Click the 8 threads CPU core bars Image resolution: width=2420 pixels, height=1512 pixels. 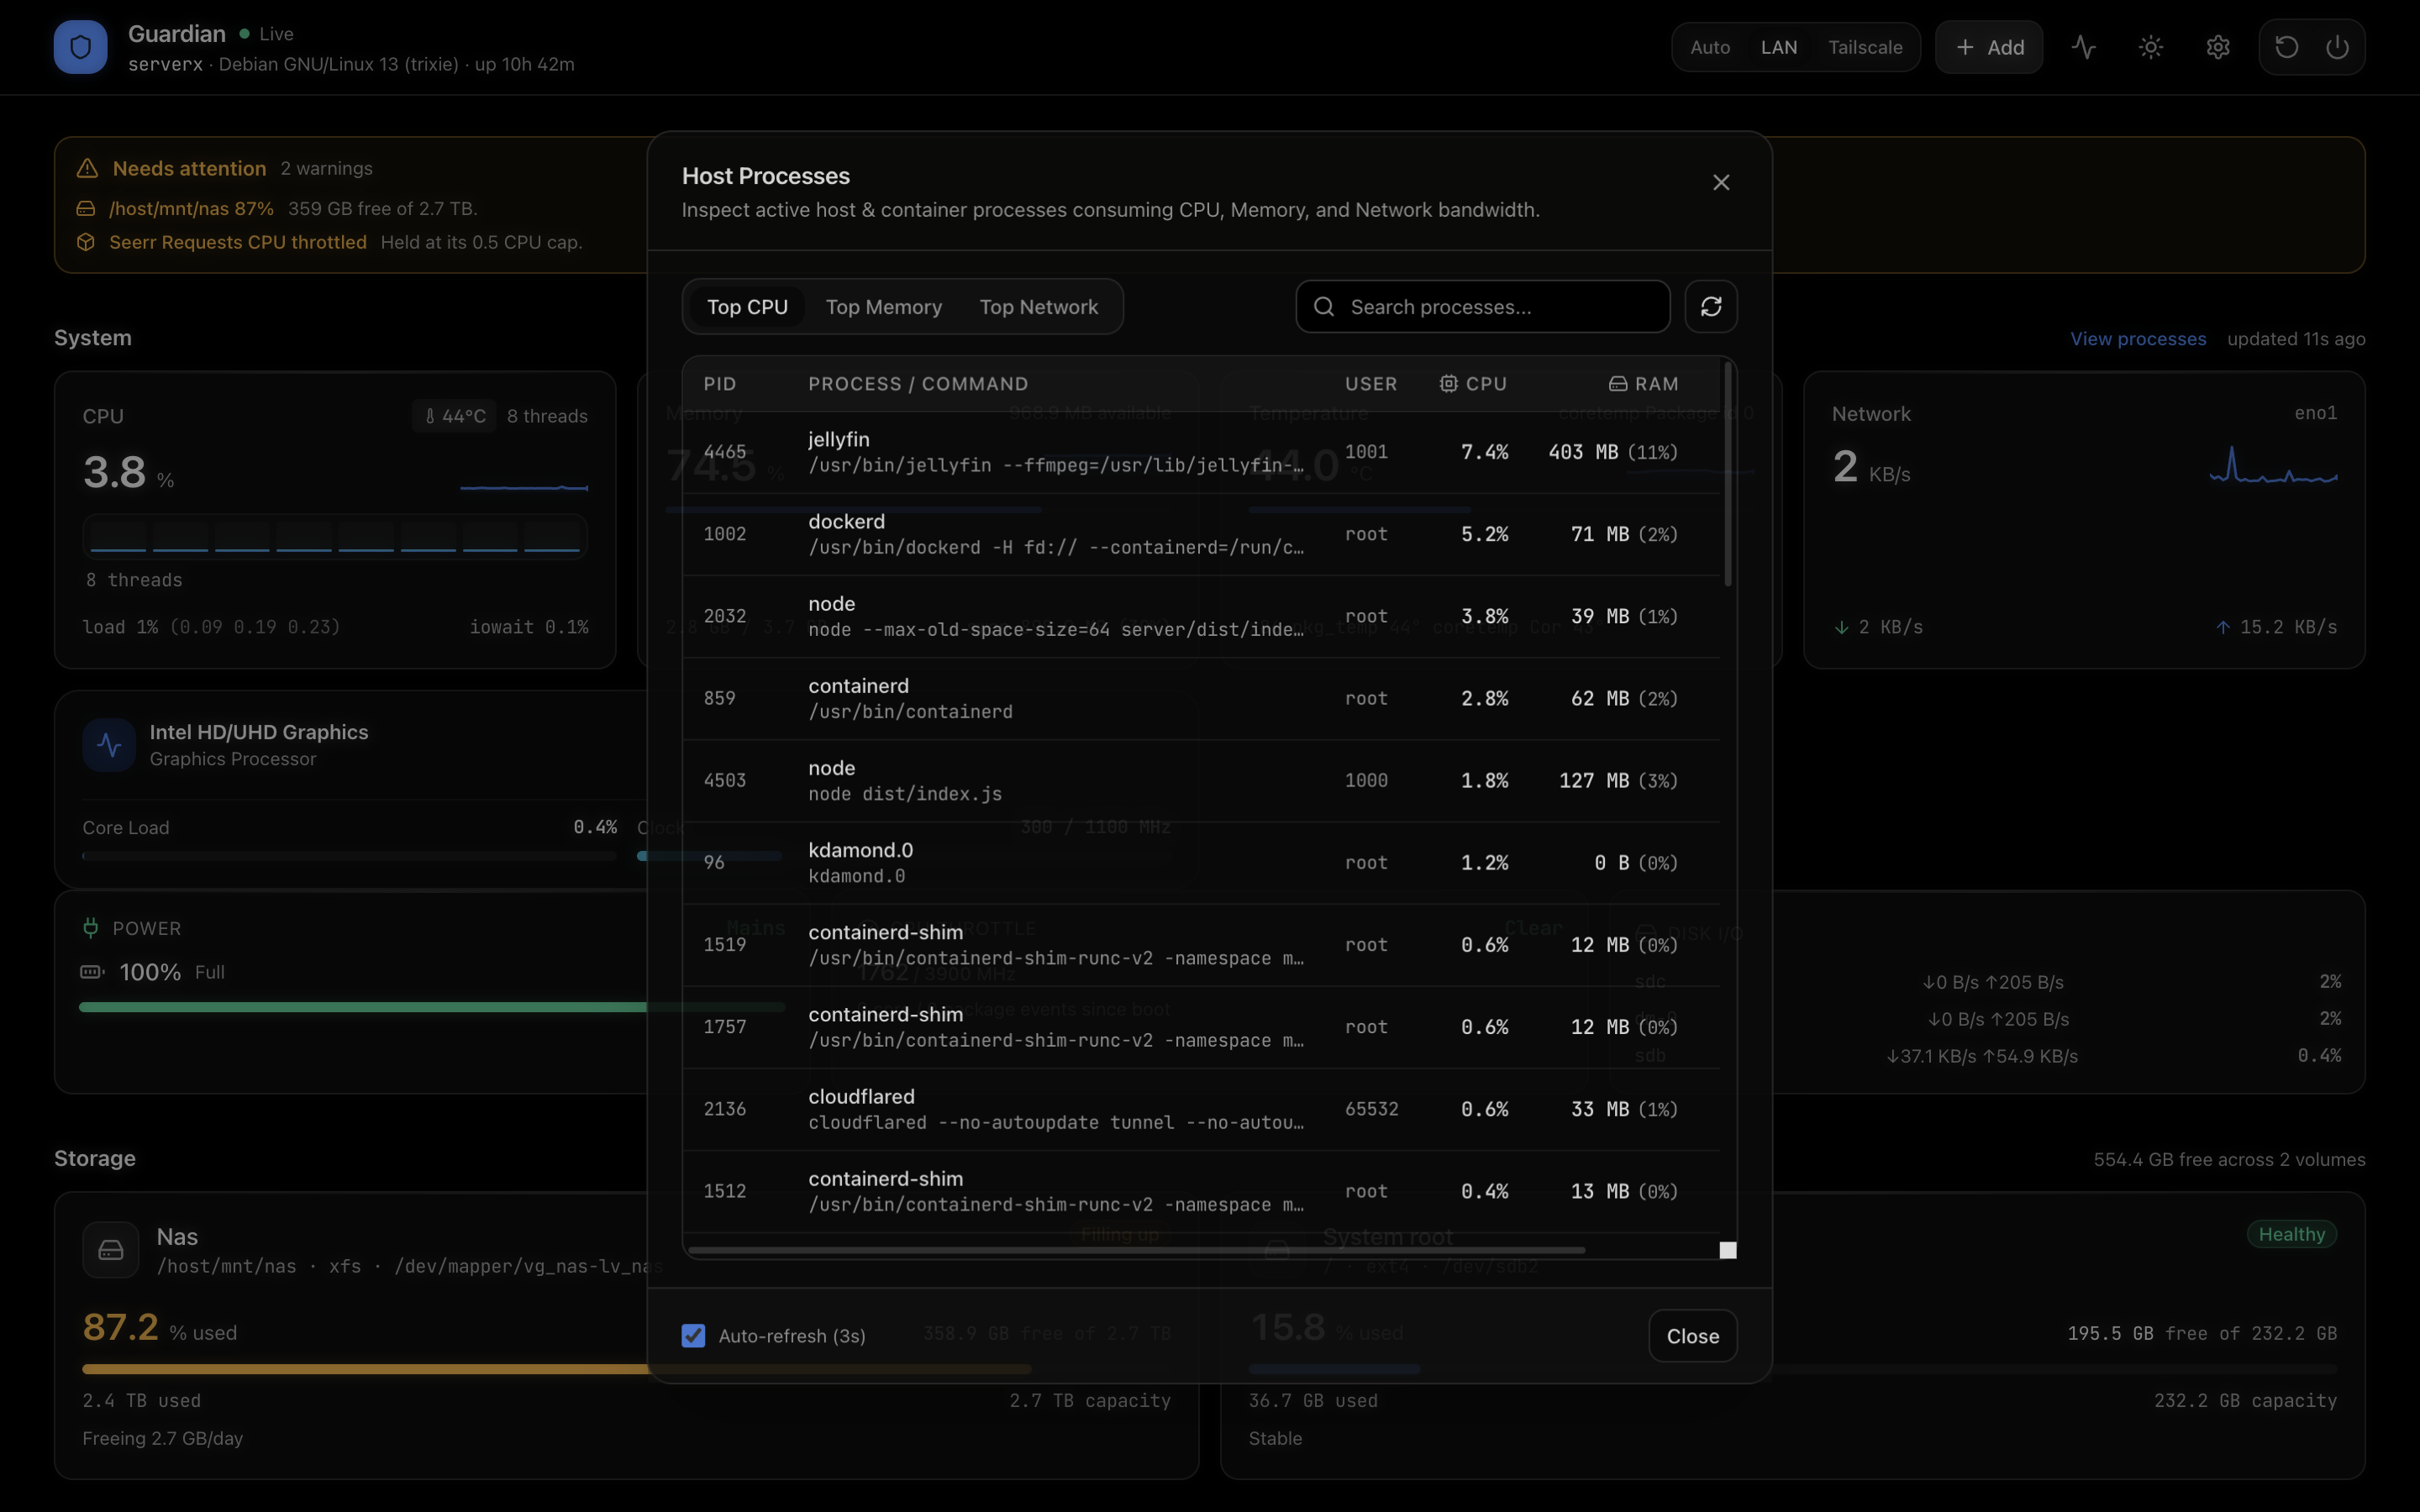[x=335, y=535]
